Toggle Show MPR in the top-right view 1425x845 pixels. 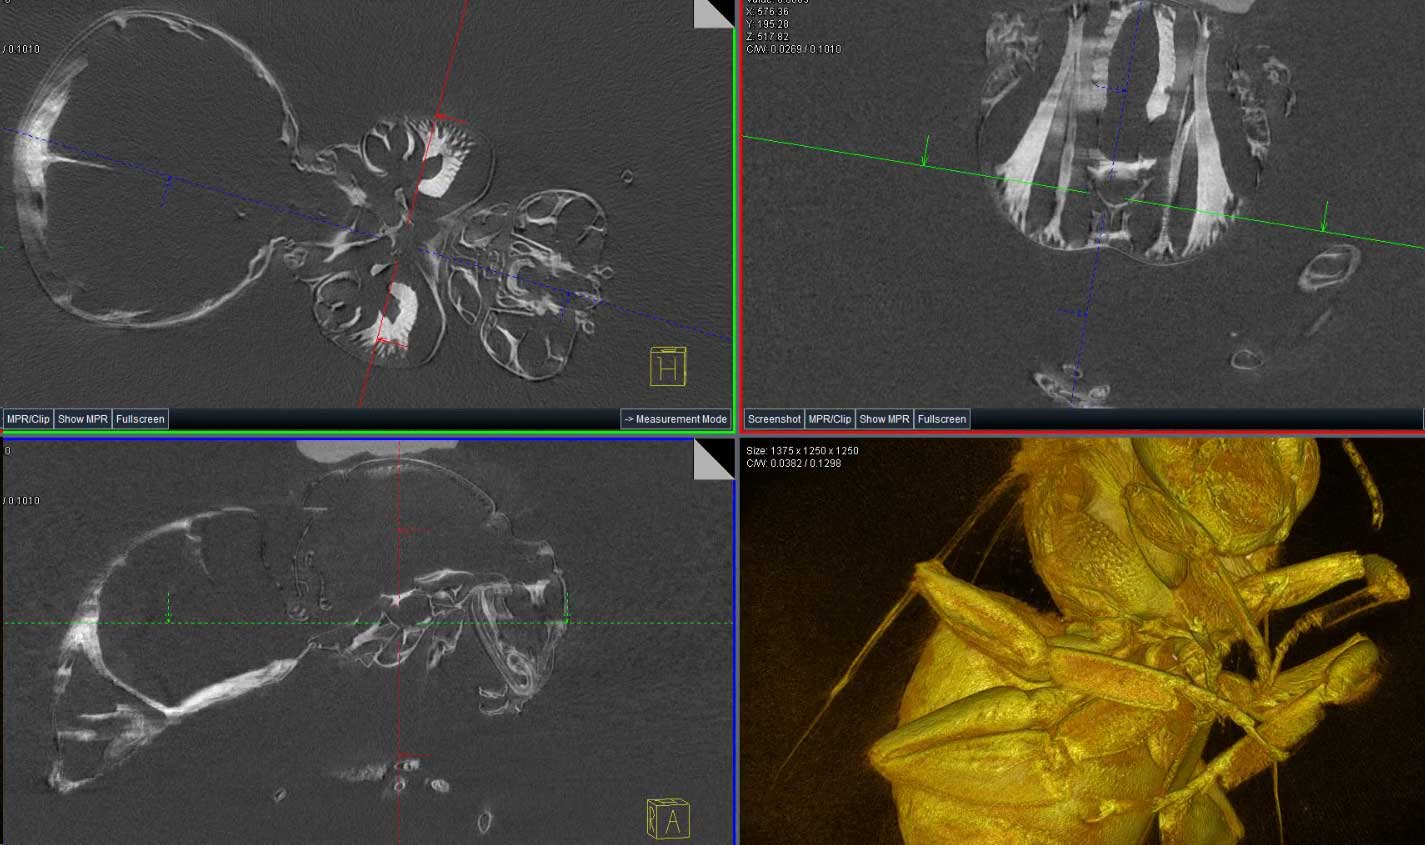tap(884, 419)
